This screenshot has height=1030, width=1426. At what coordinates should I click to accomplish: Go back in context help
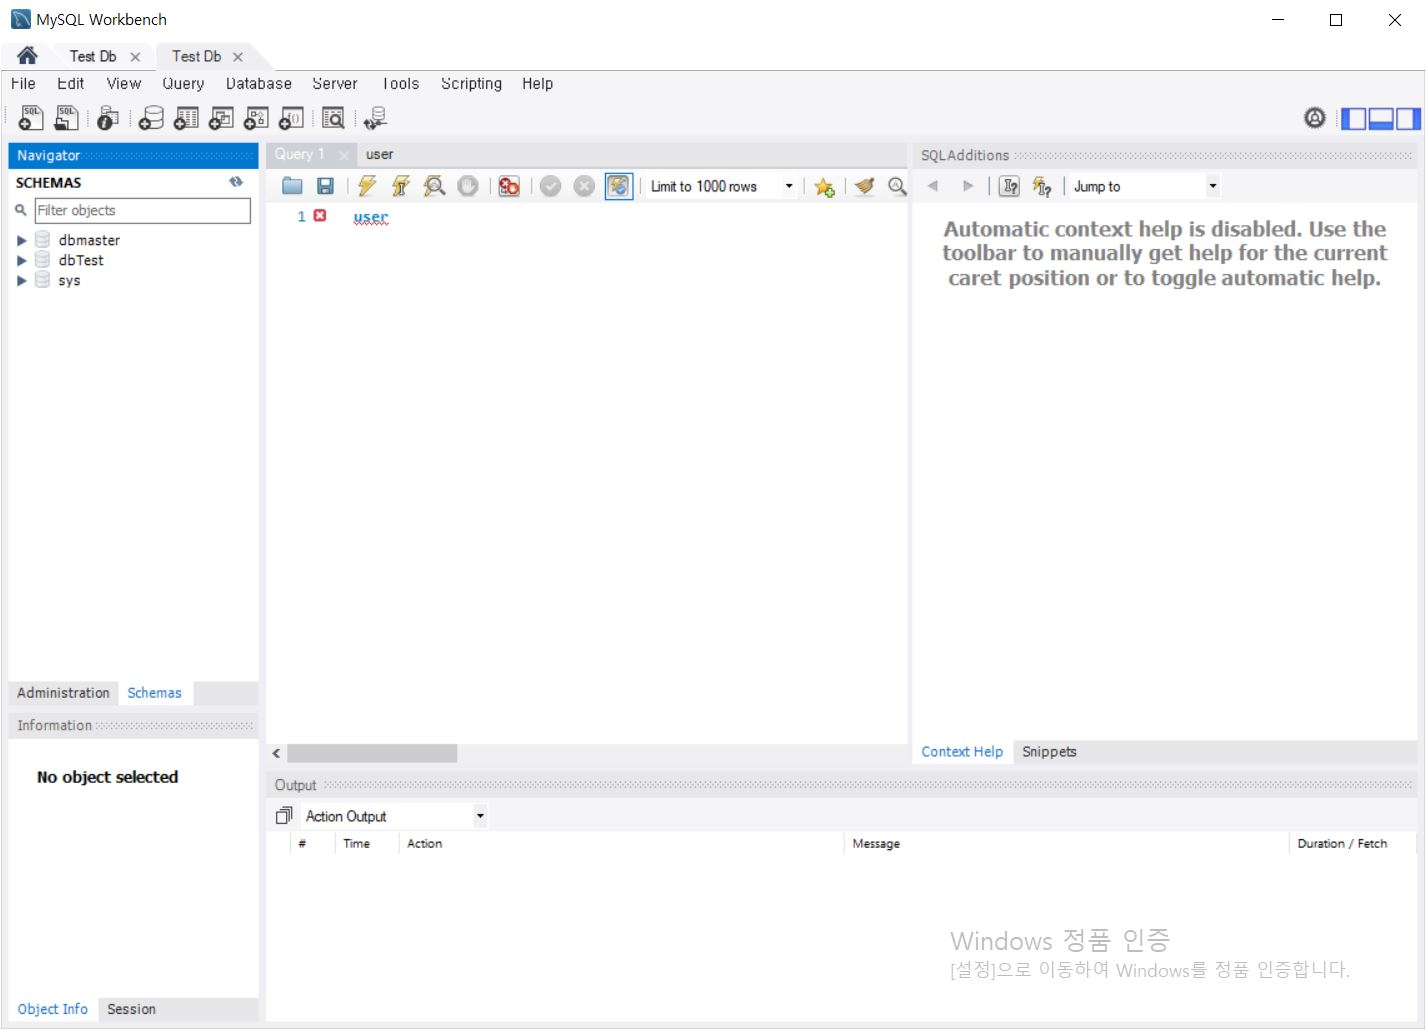(933, 186)
